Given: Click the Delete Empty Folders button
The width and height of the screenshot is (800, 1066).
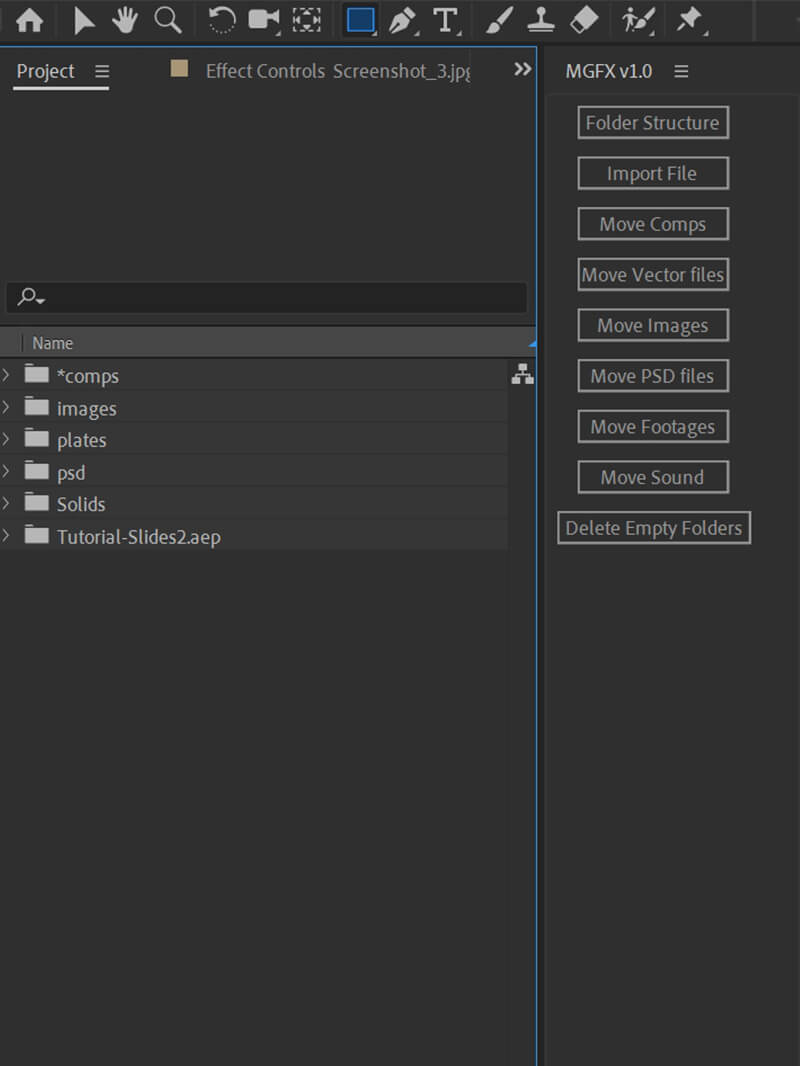Looking at the screenshot, I should click(653, 528).
